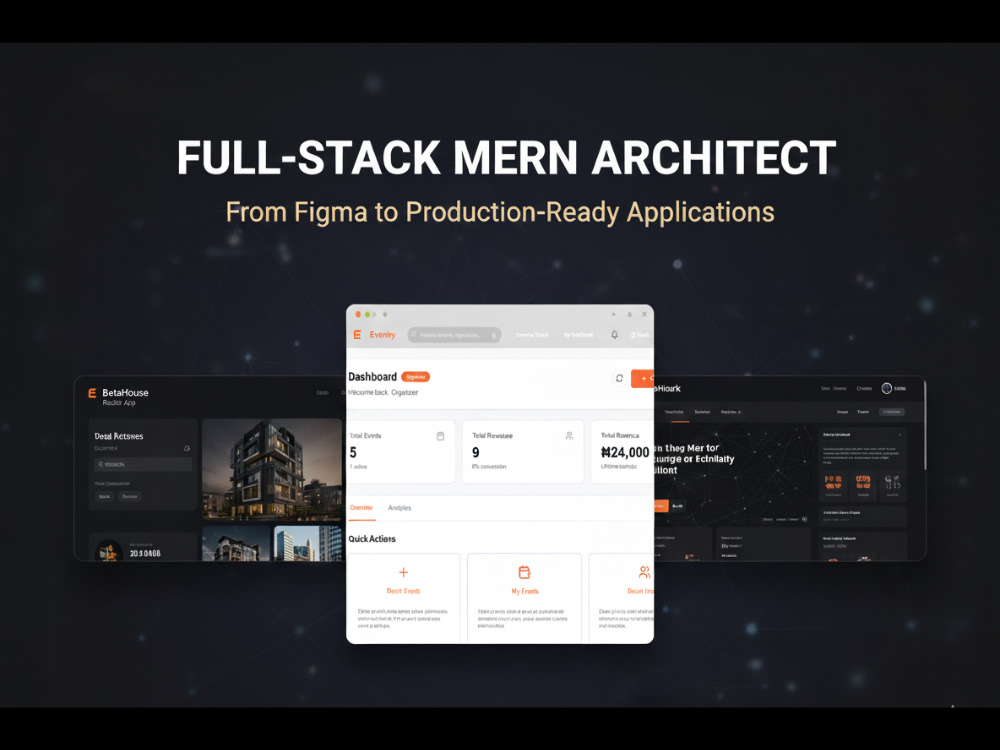Click the orange hero button in right dark window
This screenshot has width=1000, height=750.
coord(661,506)
